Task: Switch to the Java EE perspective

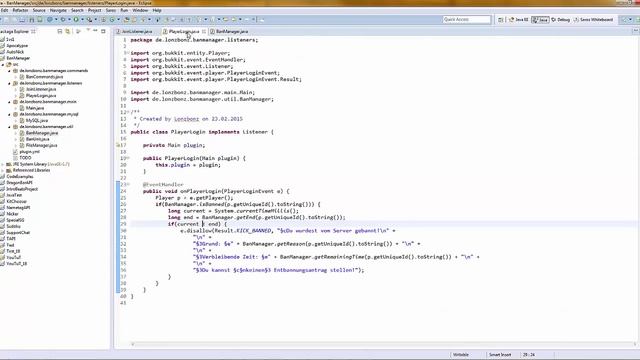Action: point(518,20)
